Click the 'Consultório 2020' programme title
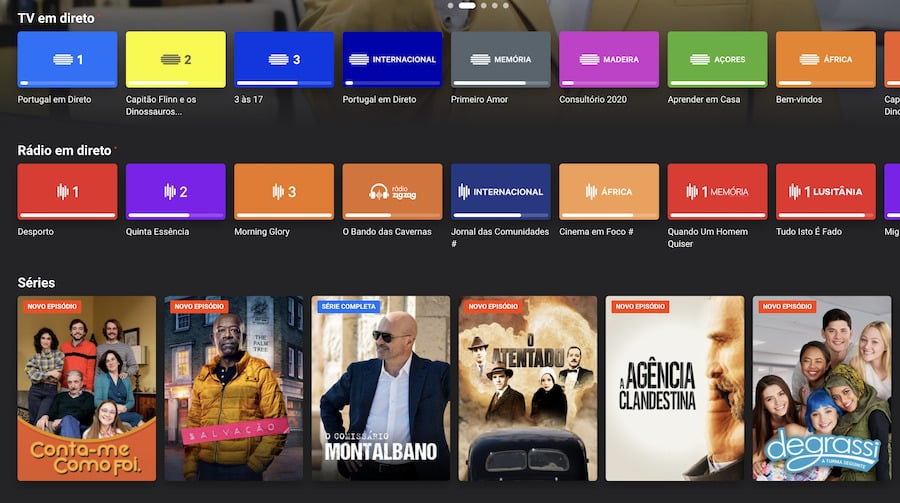This screenshot has width=900, height=503. (593, 99)
